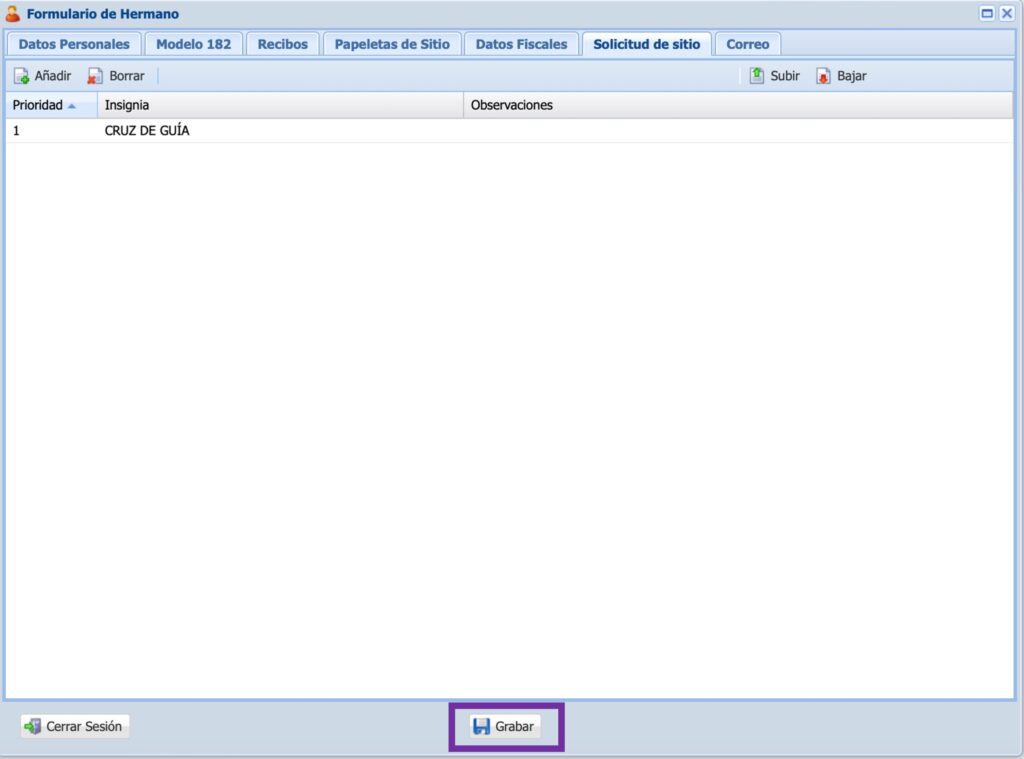Close the Formulario de Hermano window
1024x759 pixels.
[1007, 14]
